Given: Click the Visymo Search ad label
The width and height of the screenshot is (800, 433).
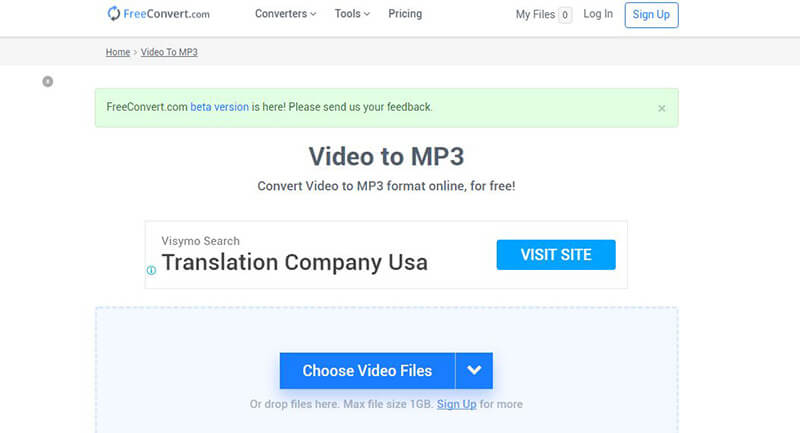Looking at the screenshot, I should click(201, 241).
